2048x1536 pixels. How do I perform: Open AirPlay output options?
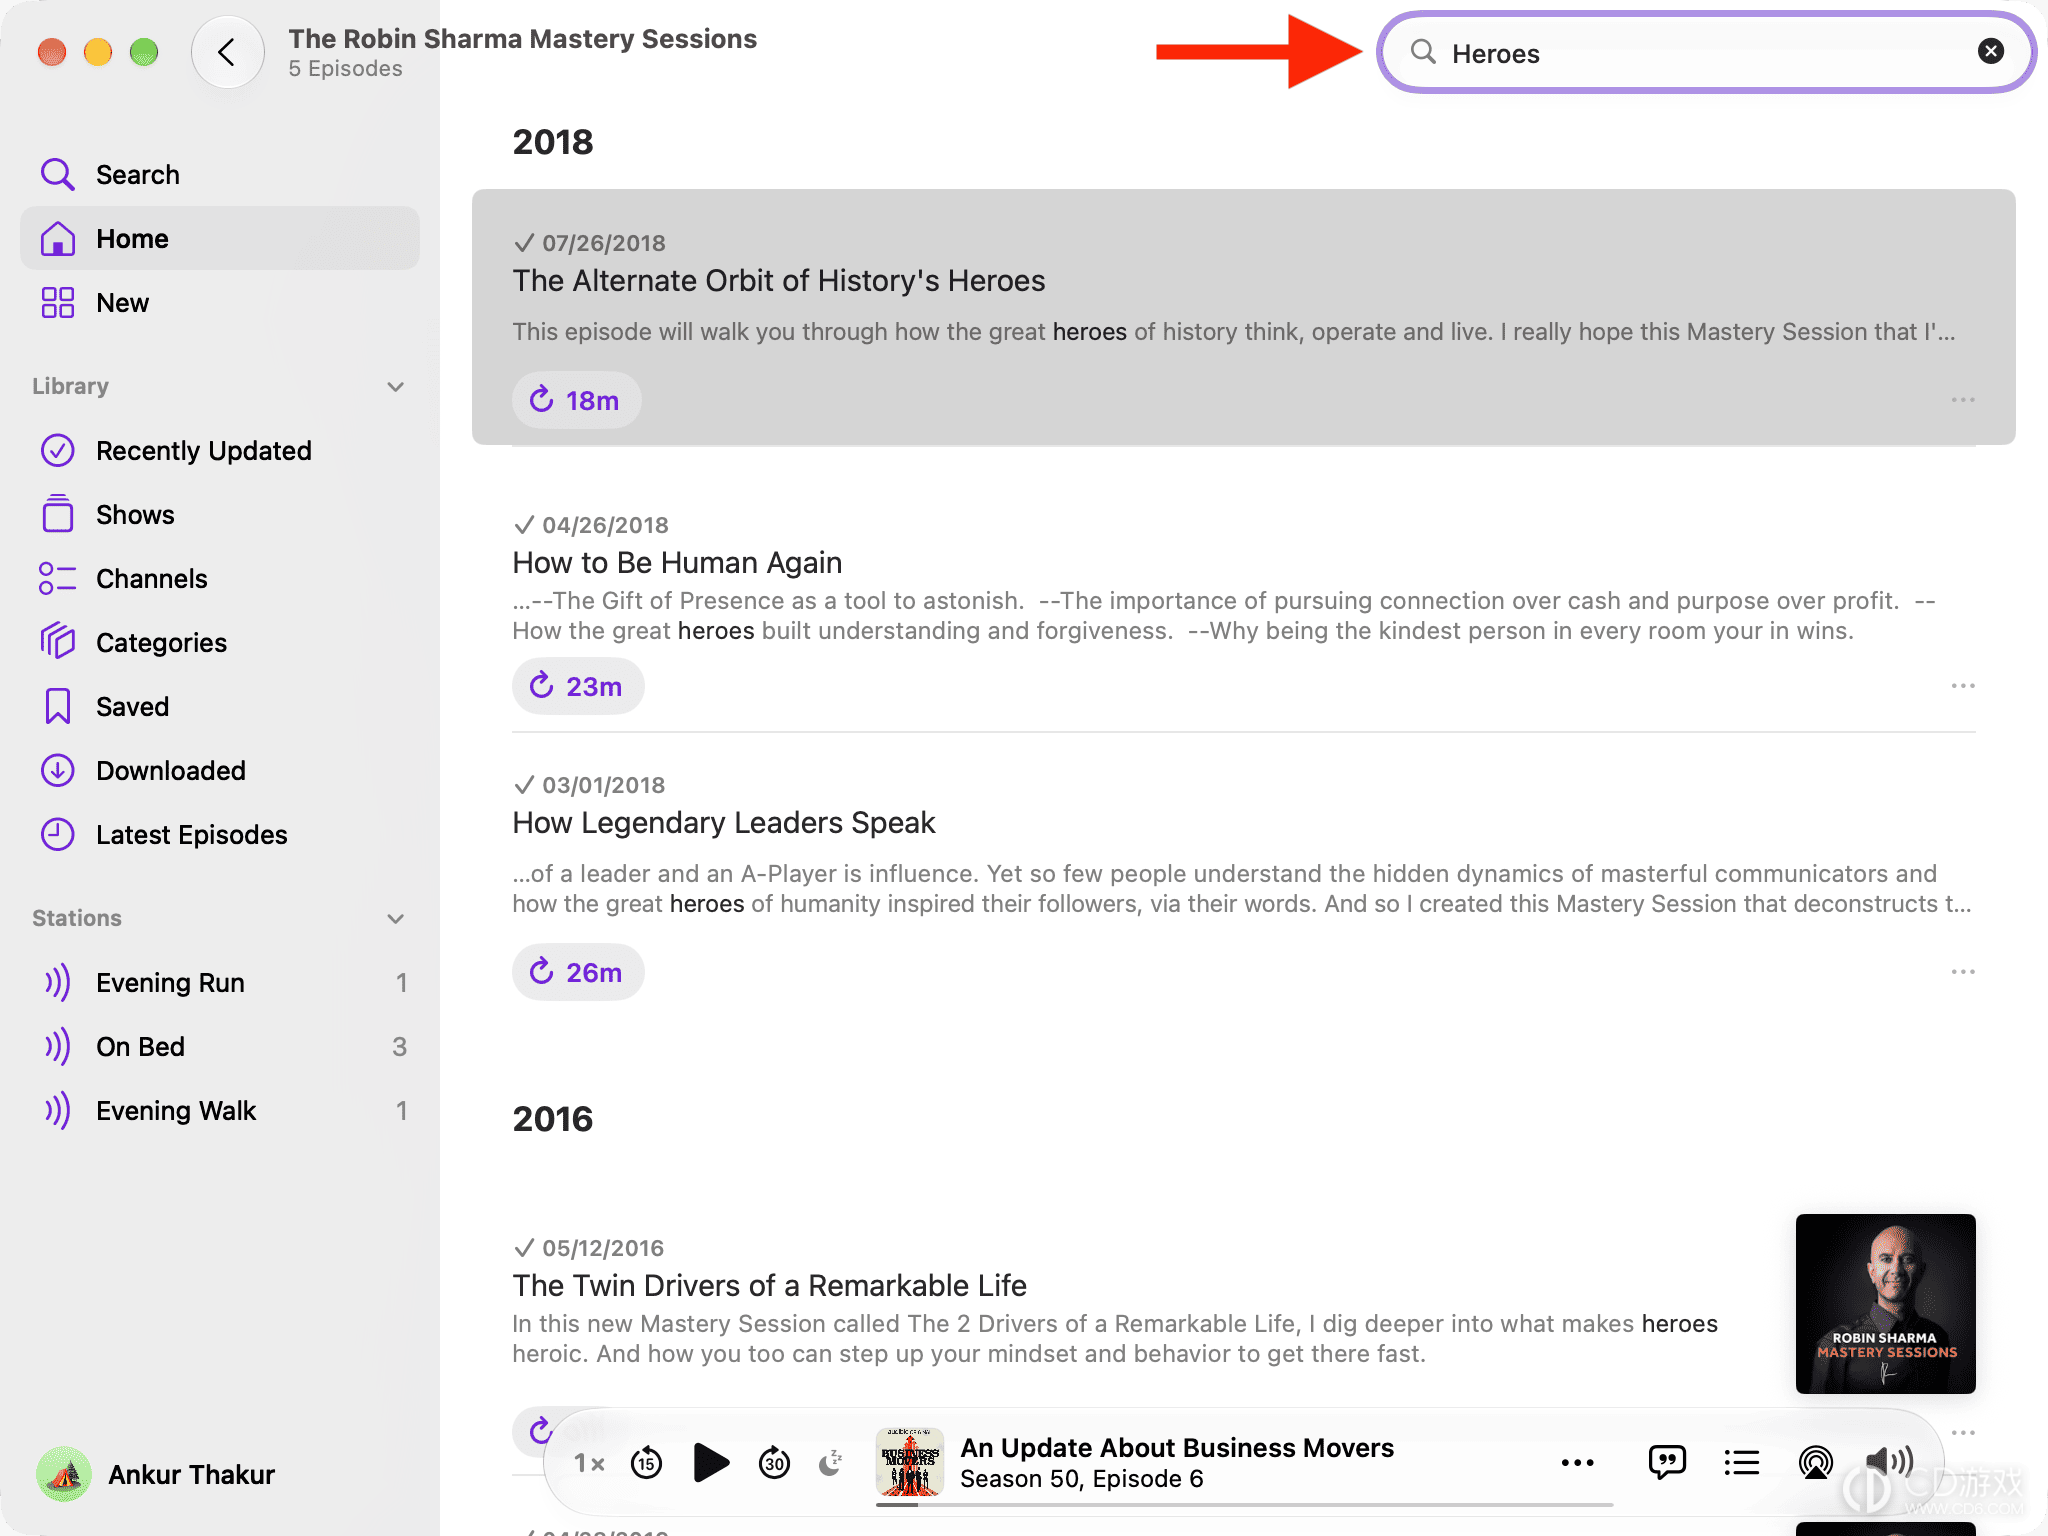[x=1815, y=1463]
